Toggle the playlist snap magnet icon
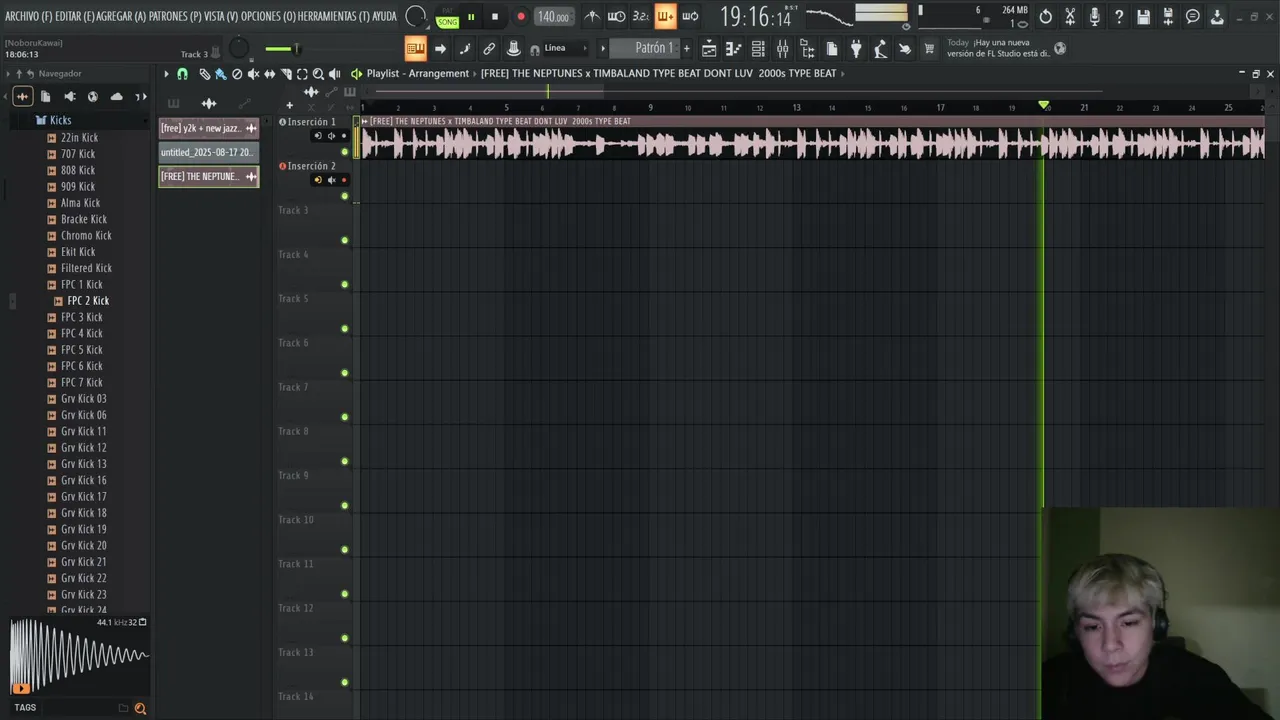This screenshot has height=720, width=1280. pyautogui.click(x=182, y=74)
